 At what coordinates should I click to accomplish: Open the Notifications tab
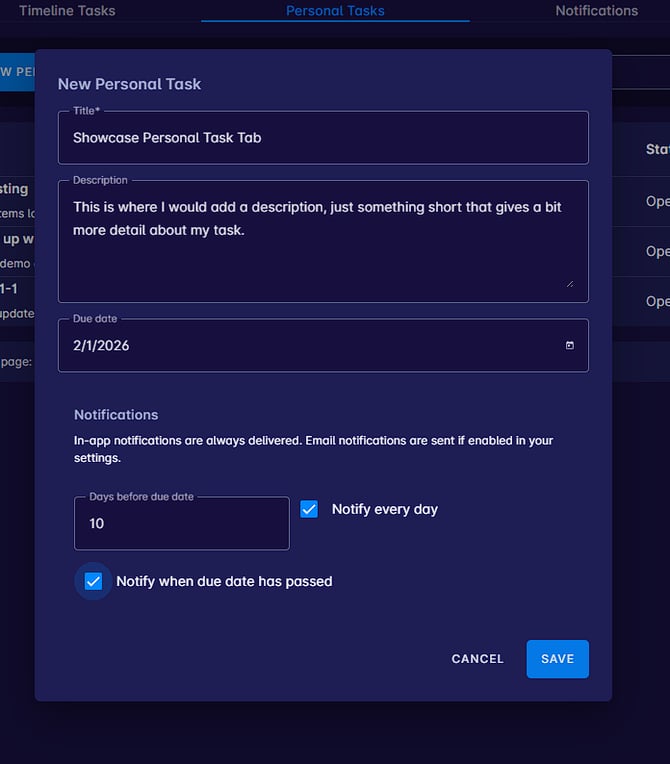(x=596, y=11)
